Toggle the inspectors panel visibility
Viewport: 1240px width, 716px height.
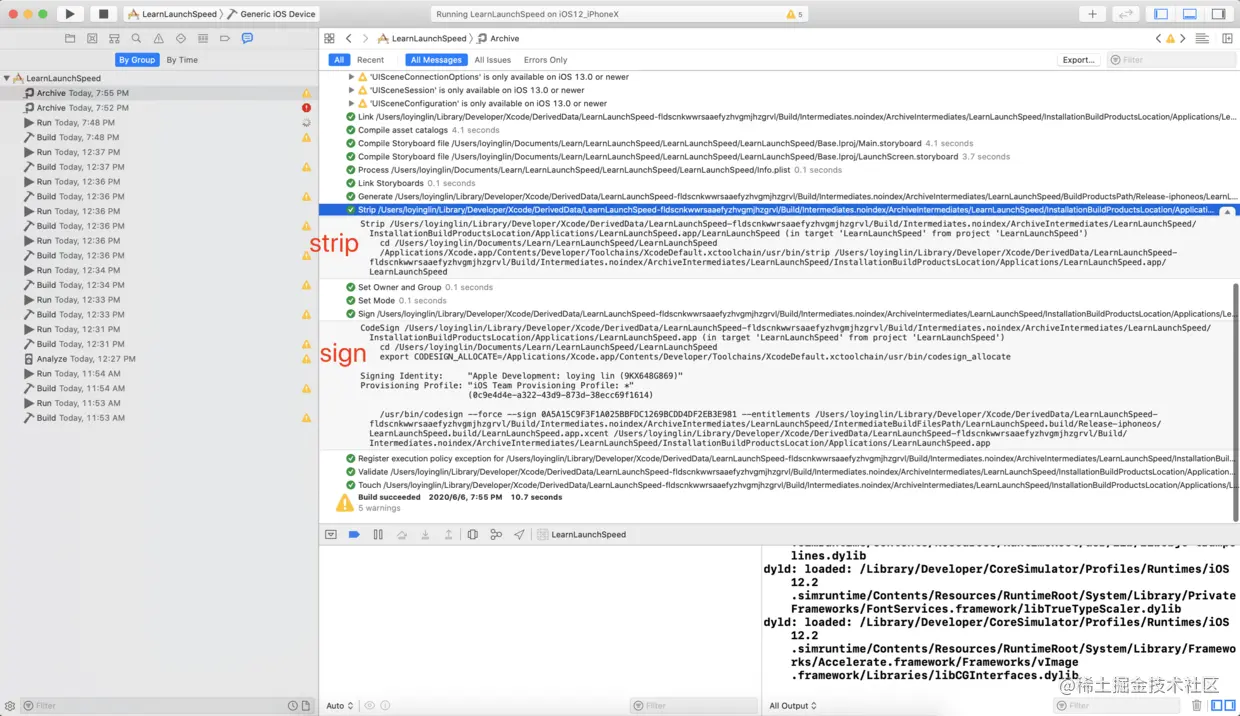click(x=1219, y=14)
